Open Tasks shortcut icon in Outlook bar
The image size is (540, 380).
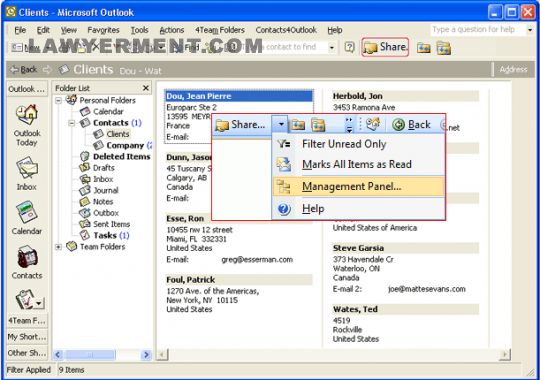click(x=25, y=299)
